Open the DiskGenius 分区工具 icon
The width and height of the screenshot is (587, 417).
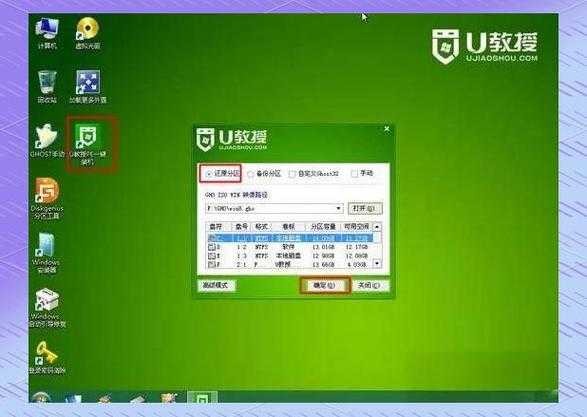point(47,198)
